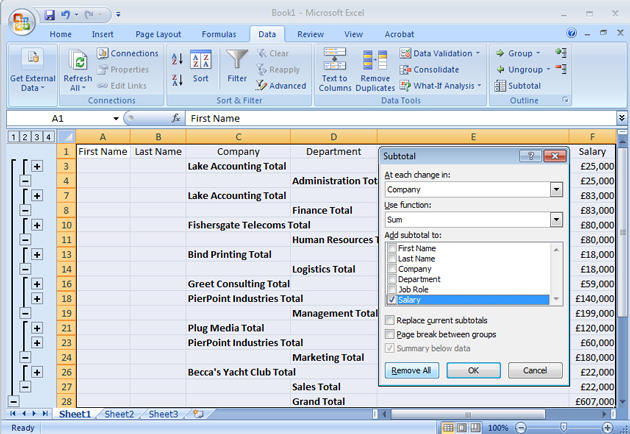Open the Sheet2 worksheet tab
Screen dimensions: 630x434
point(118,414)
